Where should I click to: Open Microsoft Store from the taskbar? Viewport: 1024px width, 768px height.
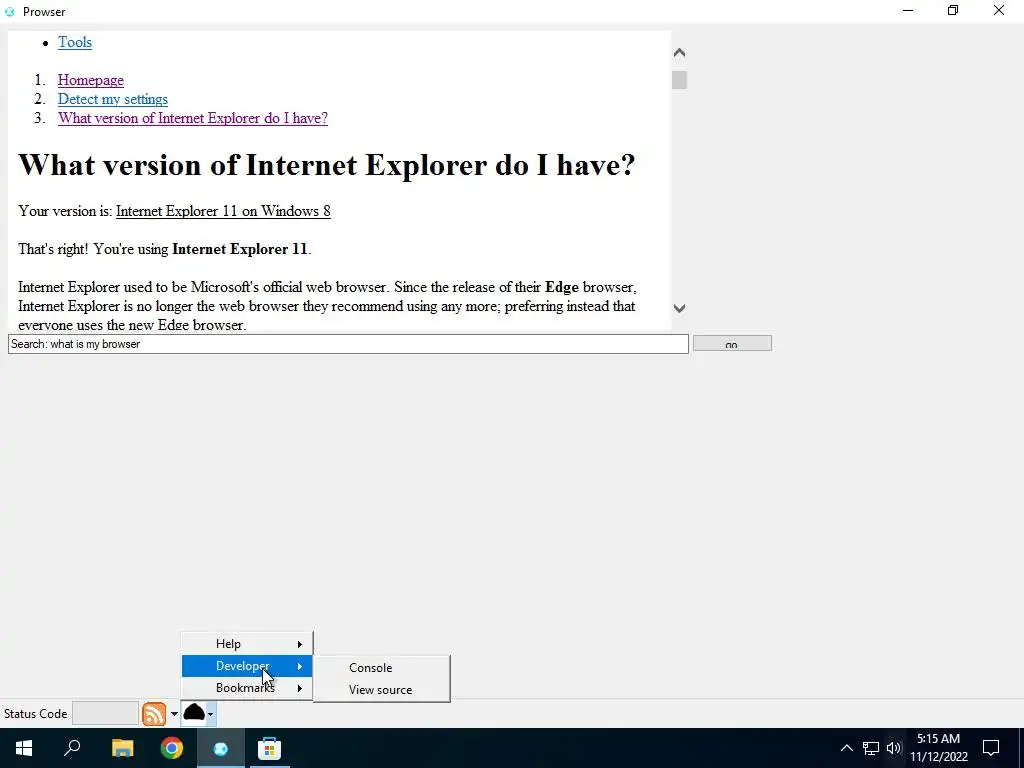pos(269,748)
